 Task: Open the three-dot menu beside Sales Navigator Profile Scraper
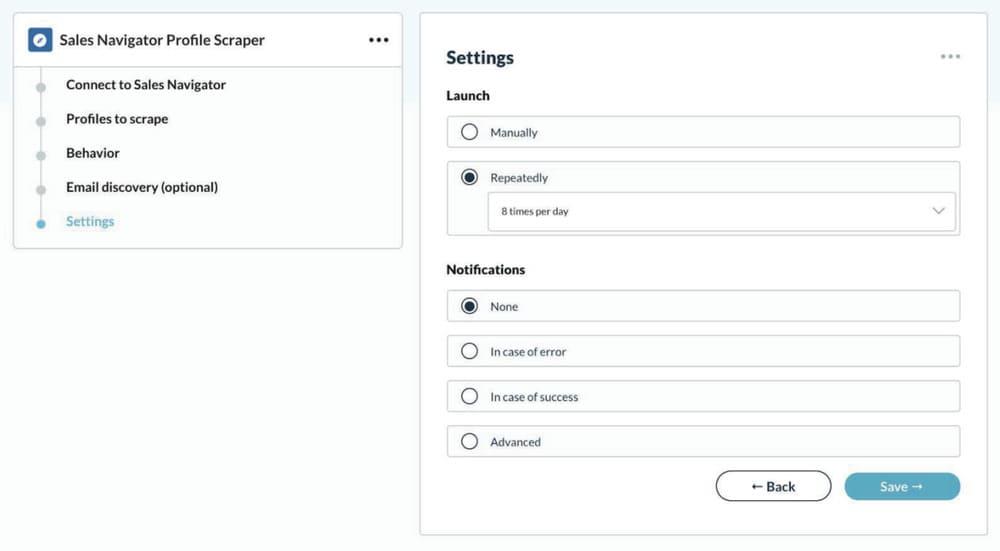tap(378, 40)
